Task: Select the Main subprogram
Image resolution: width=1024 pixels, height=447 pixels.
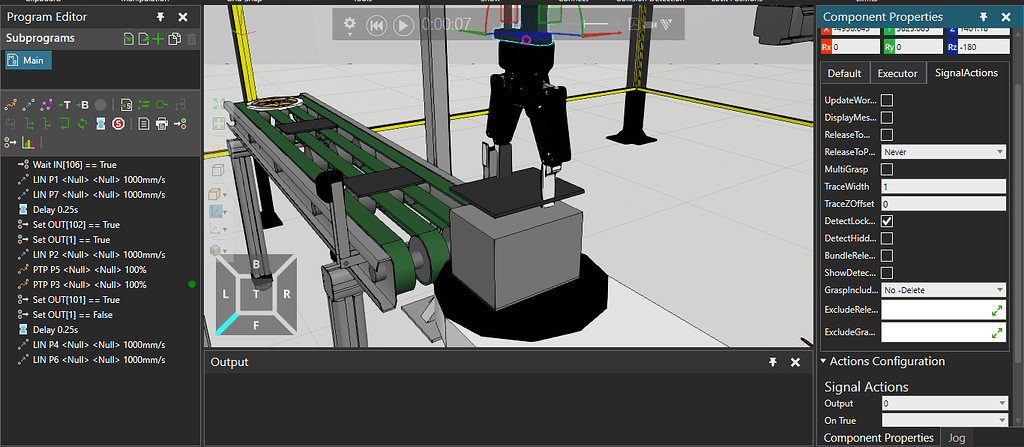Action: (29, 60)
